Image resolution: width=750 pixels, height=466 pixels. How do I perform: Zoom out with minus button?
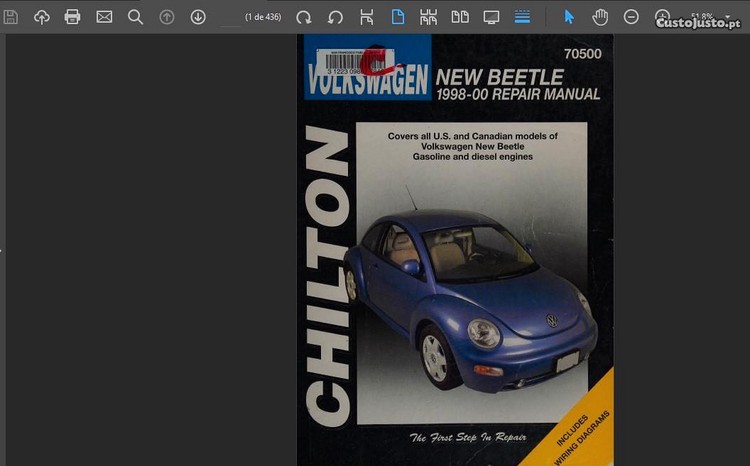coord(631,17)
